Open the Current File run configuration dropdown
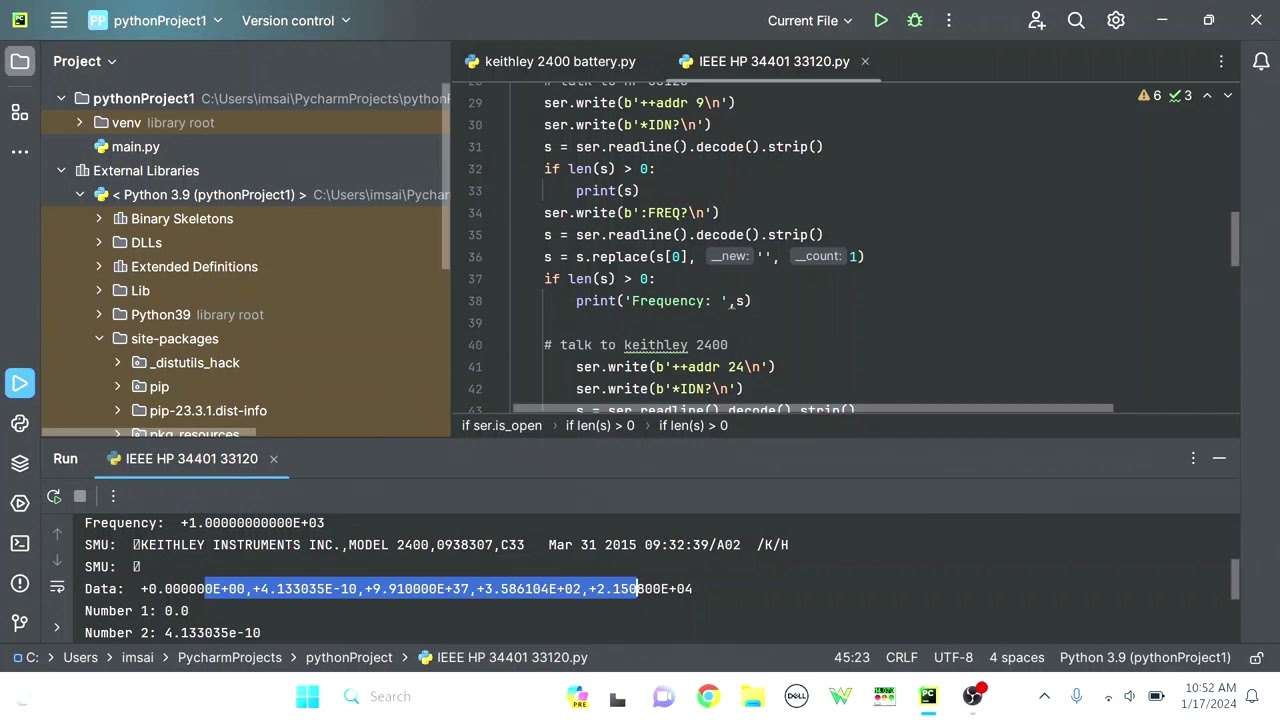 [x=810, y=20]
